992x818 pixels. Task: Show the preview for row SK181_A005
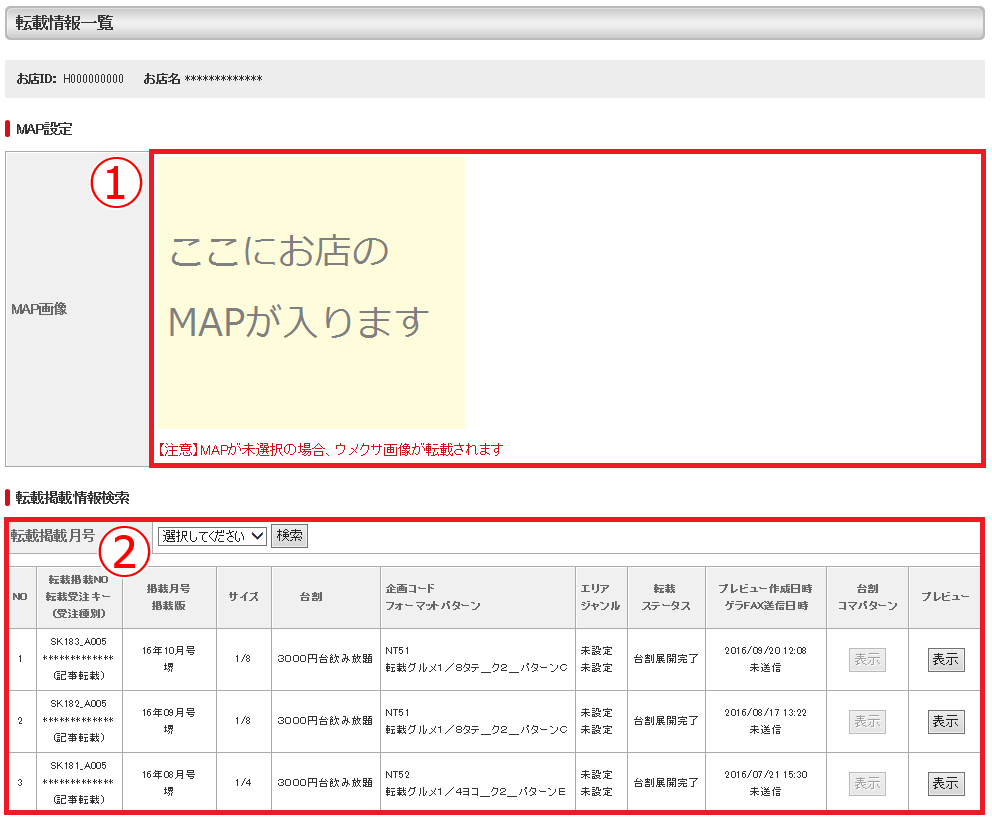(946, 783)
